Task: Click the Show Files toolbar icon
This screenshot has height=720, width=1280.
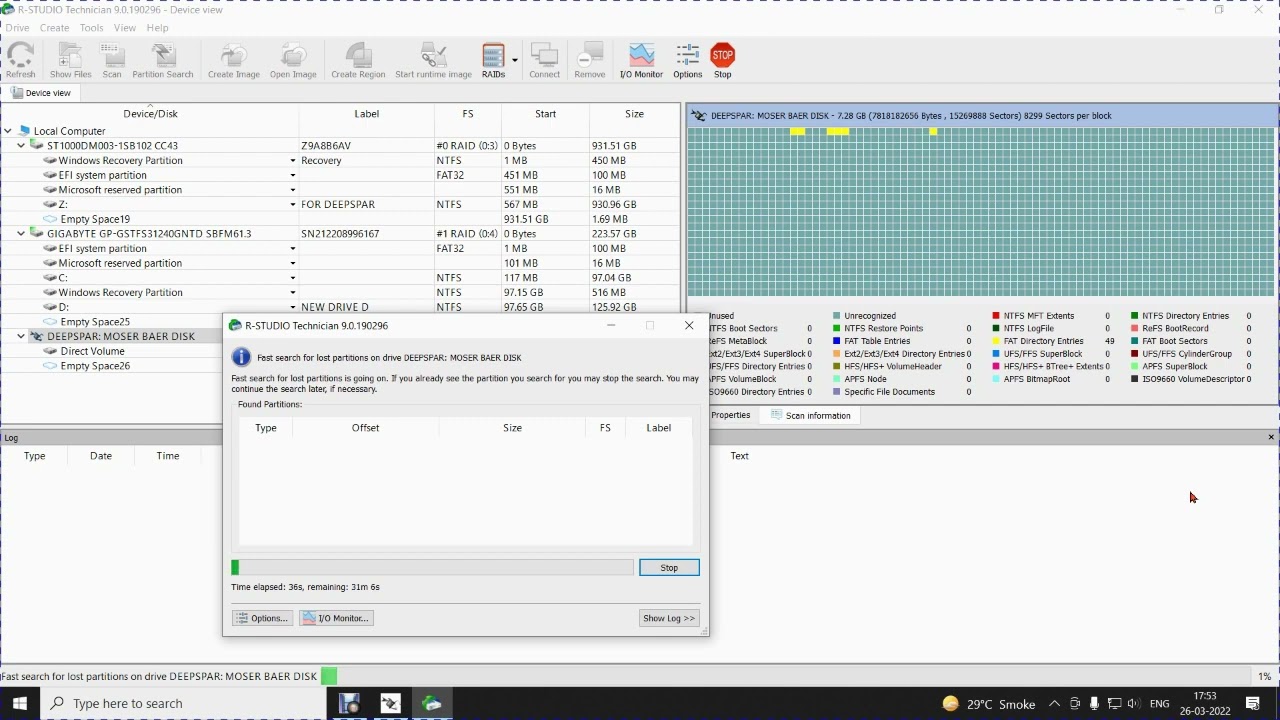Action: [x=70, y=61]
